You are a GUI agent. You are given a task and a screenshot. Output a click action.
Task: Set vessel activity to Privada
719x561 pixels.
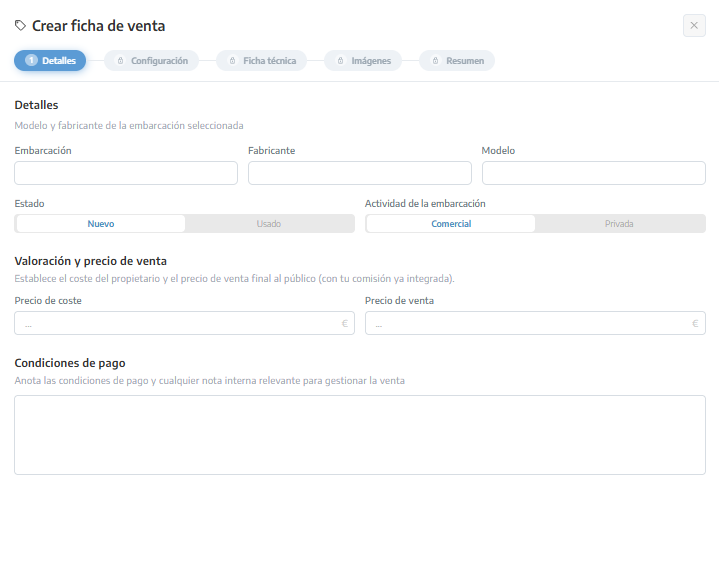click(619, 224)
